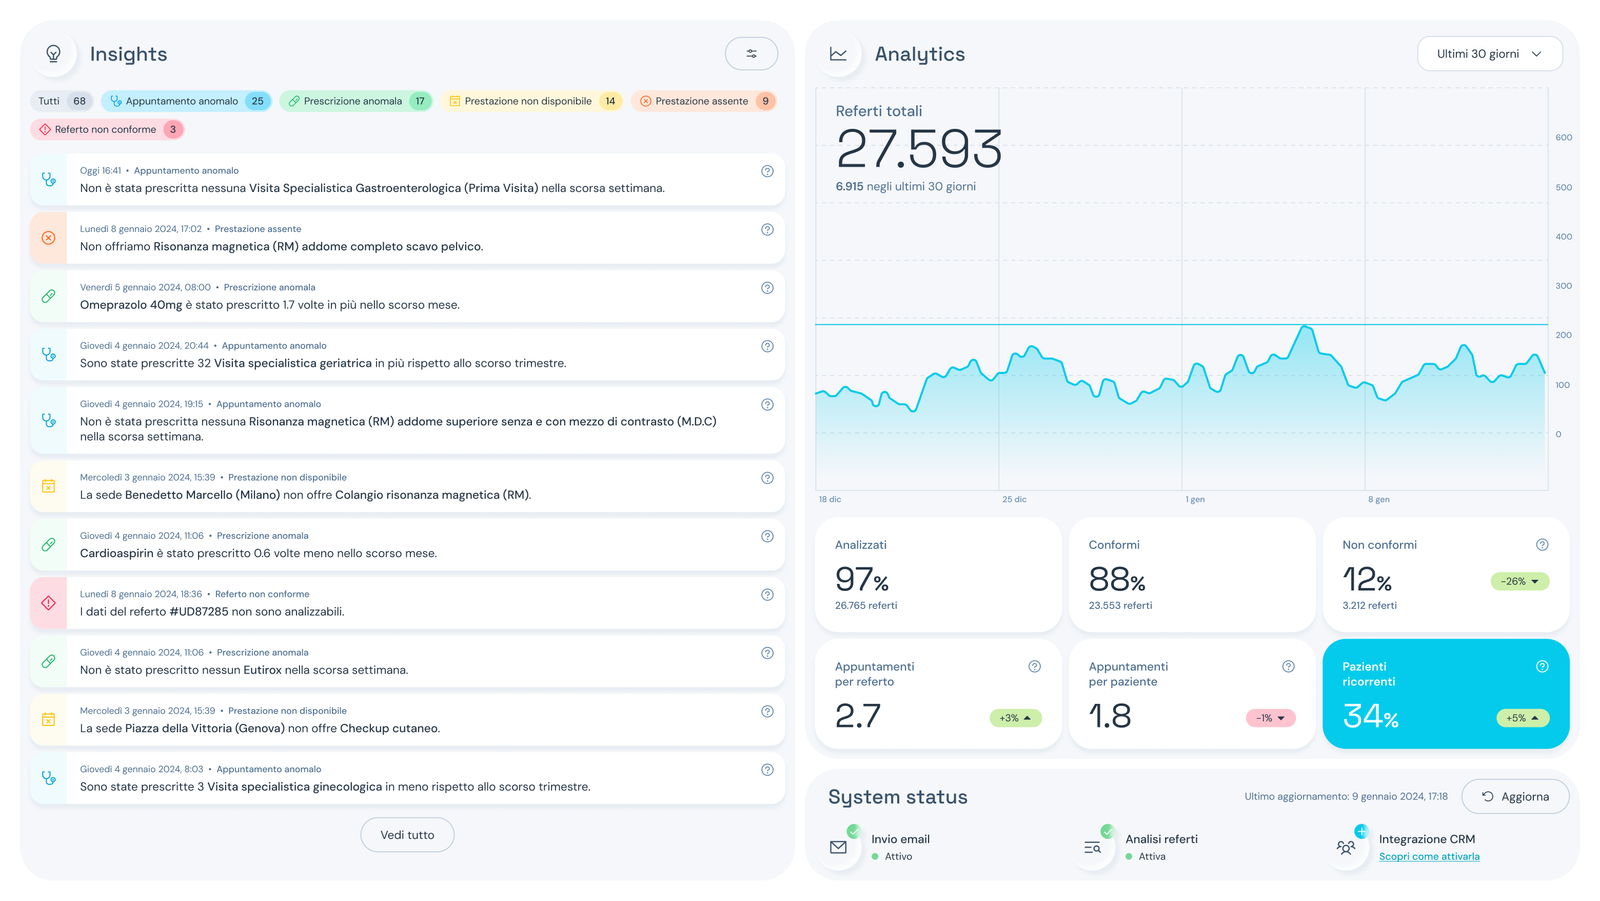Open help for the Omeprazolo 40mg insight
The height and width of the screenshot is (901, 1600).
(x=767, y=288)
